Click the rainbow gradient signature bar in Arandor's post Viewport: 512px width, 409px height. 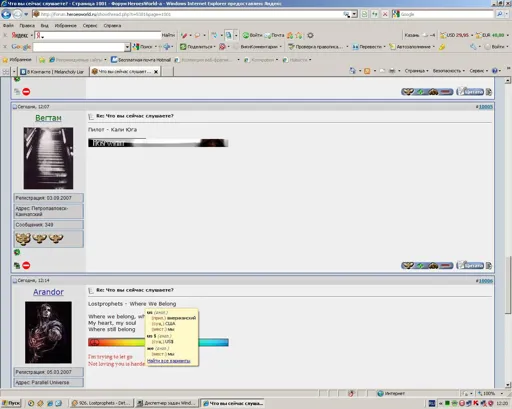click(158, 342)
